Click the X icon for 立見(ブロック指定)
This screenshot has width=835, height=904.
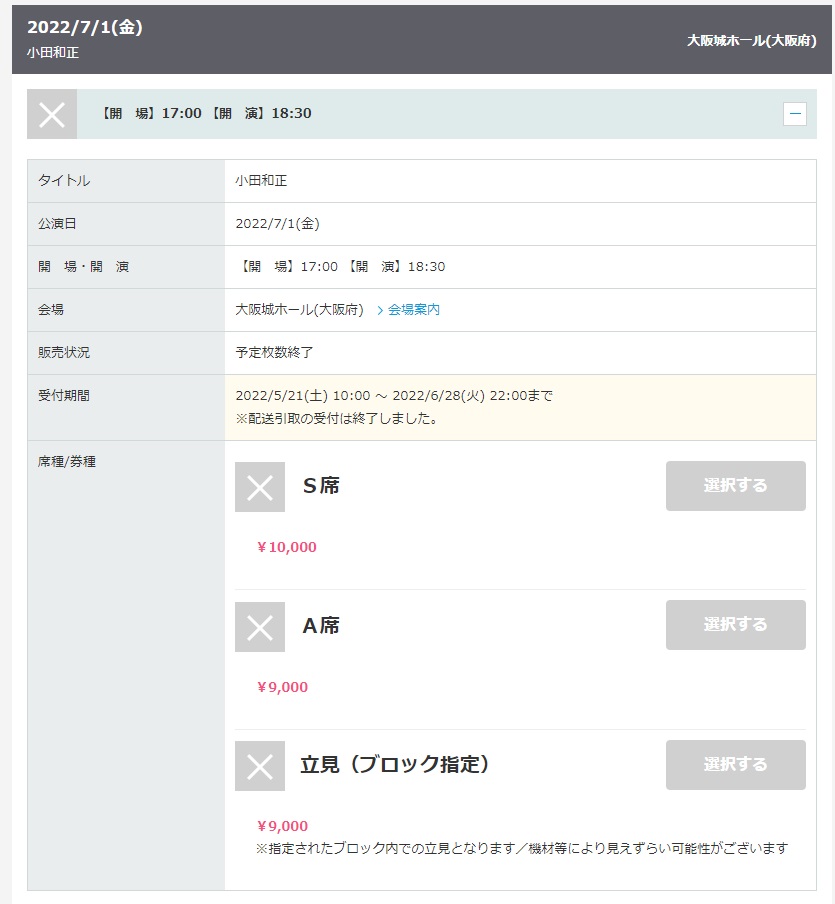259,766
